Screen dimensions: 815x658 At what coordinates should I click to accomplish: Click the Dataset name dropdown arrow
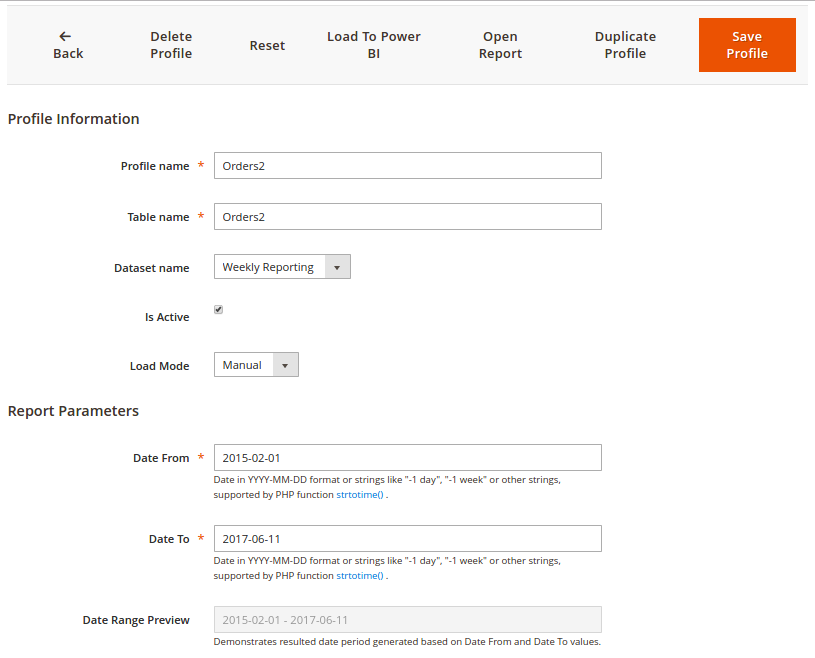tap(337, 267)
